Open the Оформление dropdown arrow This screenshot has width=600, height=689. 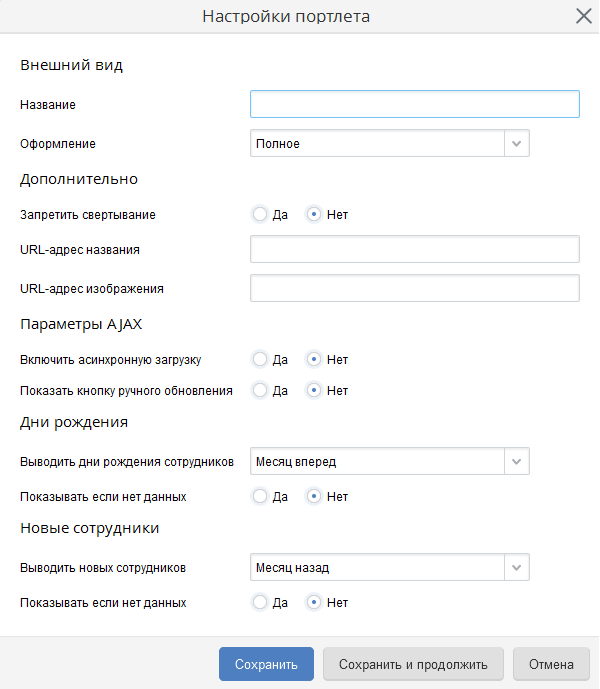[x=517, y=143]
